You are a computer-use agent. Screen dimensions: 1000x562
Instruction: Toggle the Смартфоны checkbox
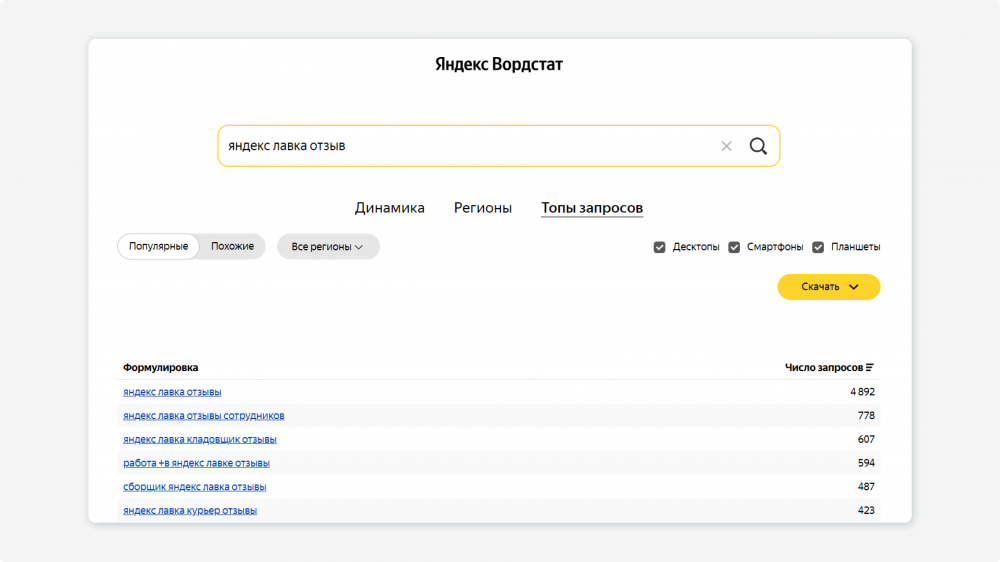(734, 247)
